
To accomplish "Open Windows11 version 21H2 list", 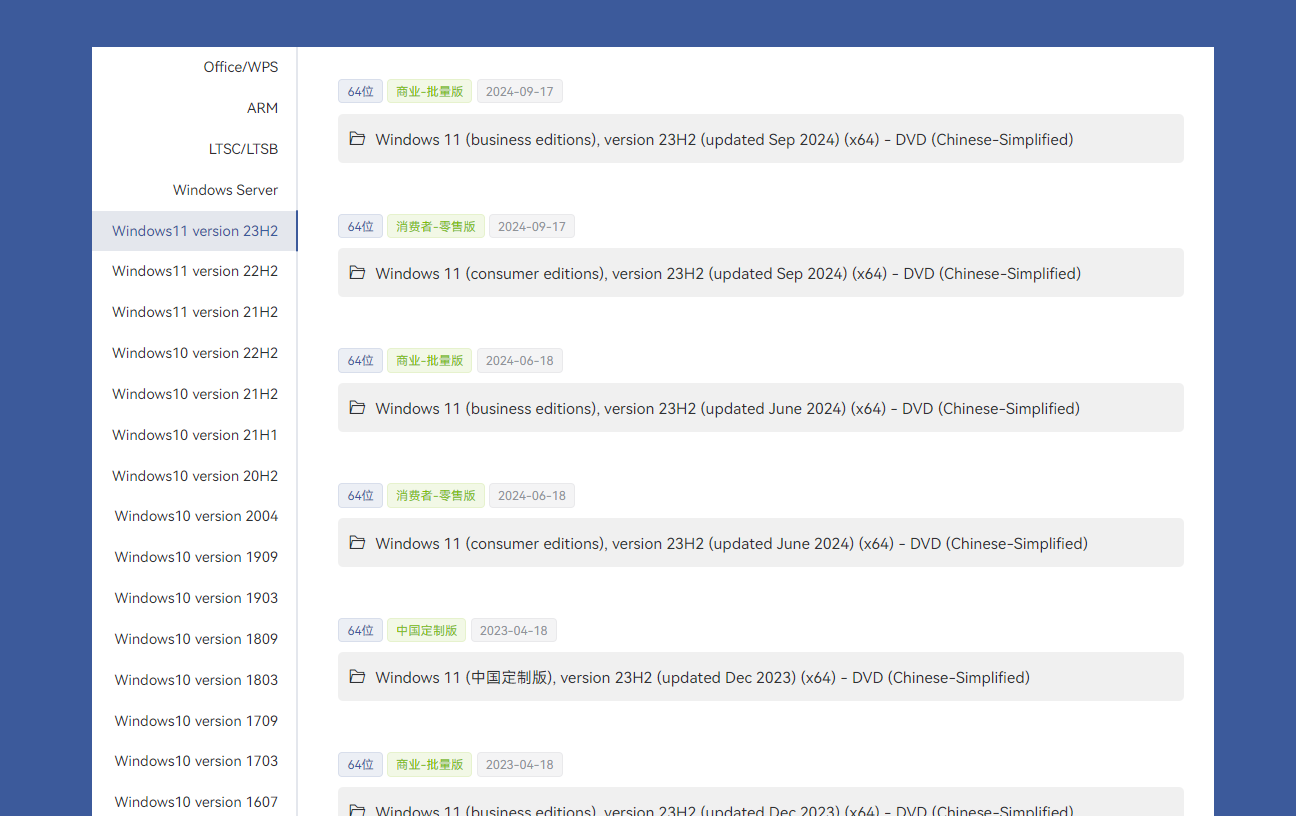I will click(195, 312).
